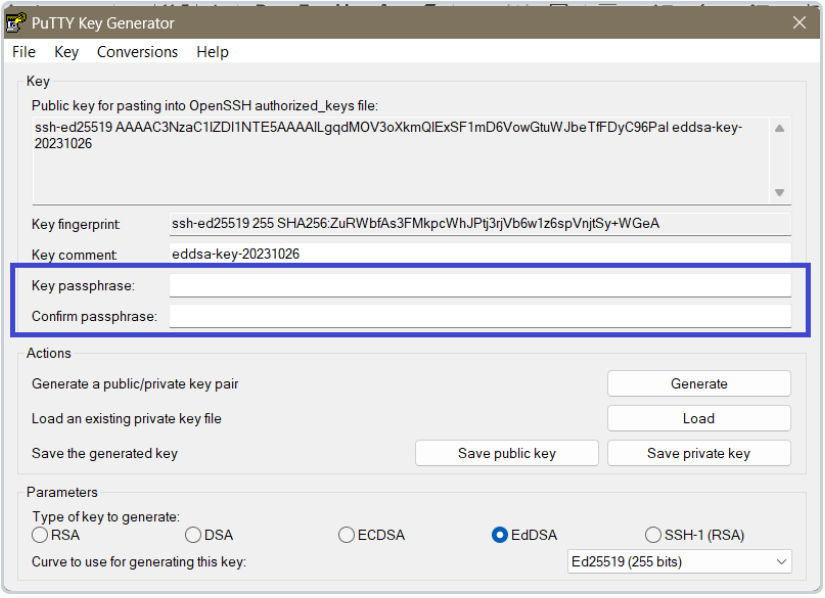Click 'Public key for pasting into OpenSSH' label
Viewport: 825px width, 598px height.
click(205, 106)
